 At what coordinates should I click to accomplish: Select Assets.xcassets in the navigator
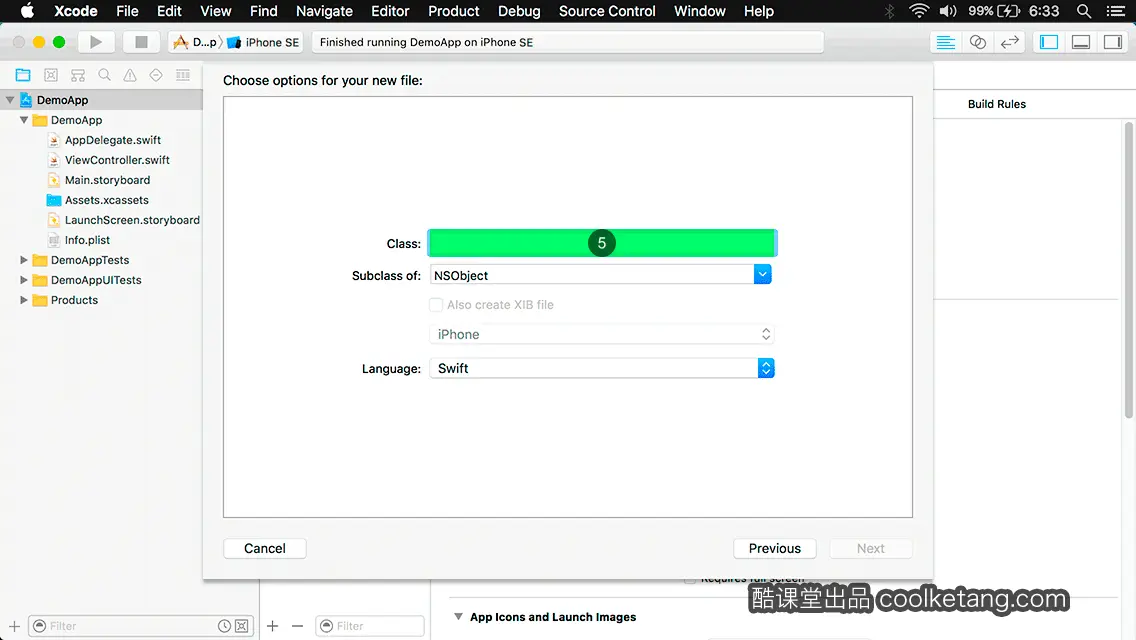pyautogui.click(x=106, y=199)
